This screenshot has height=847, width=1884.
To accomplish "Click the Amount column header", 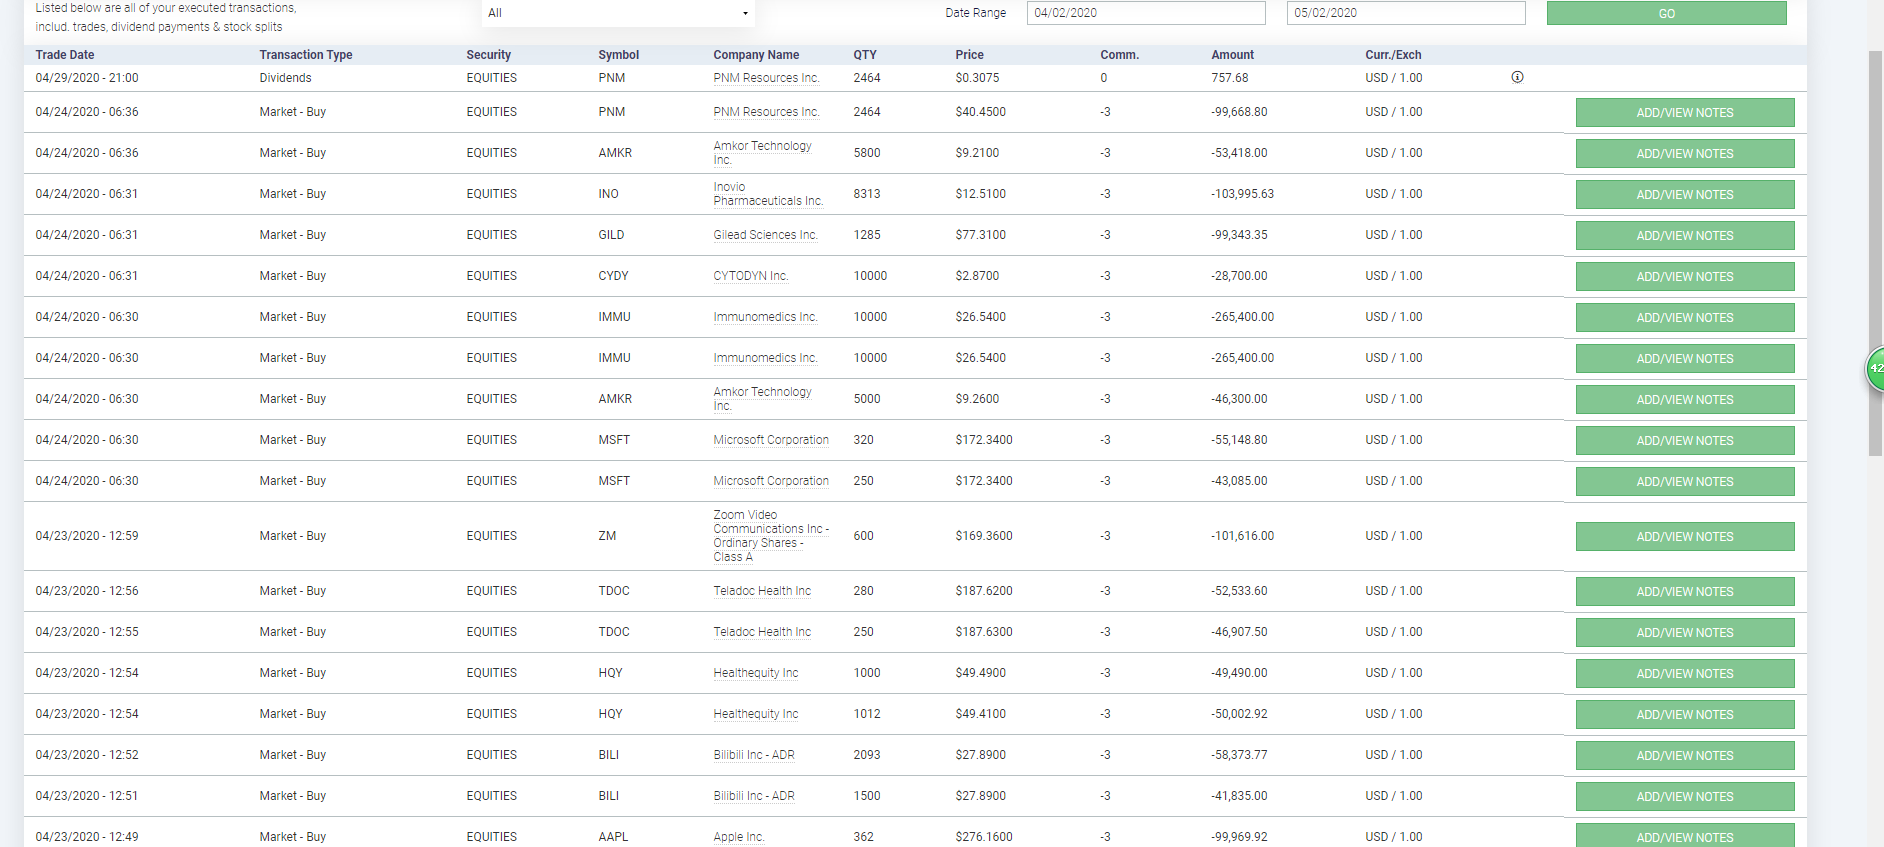I will (1232, 55).
